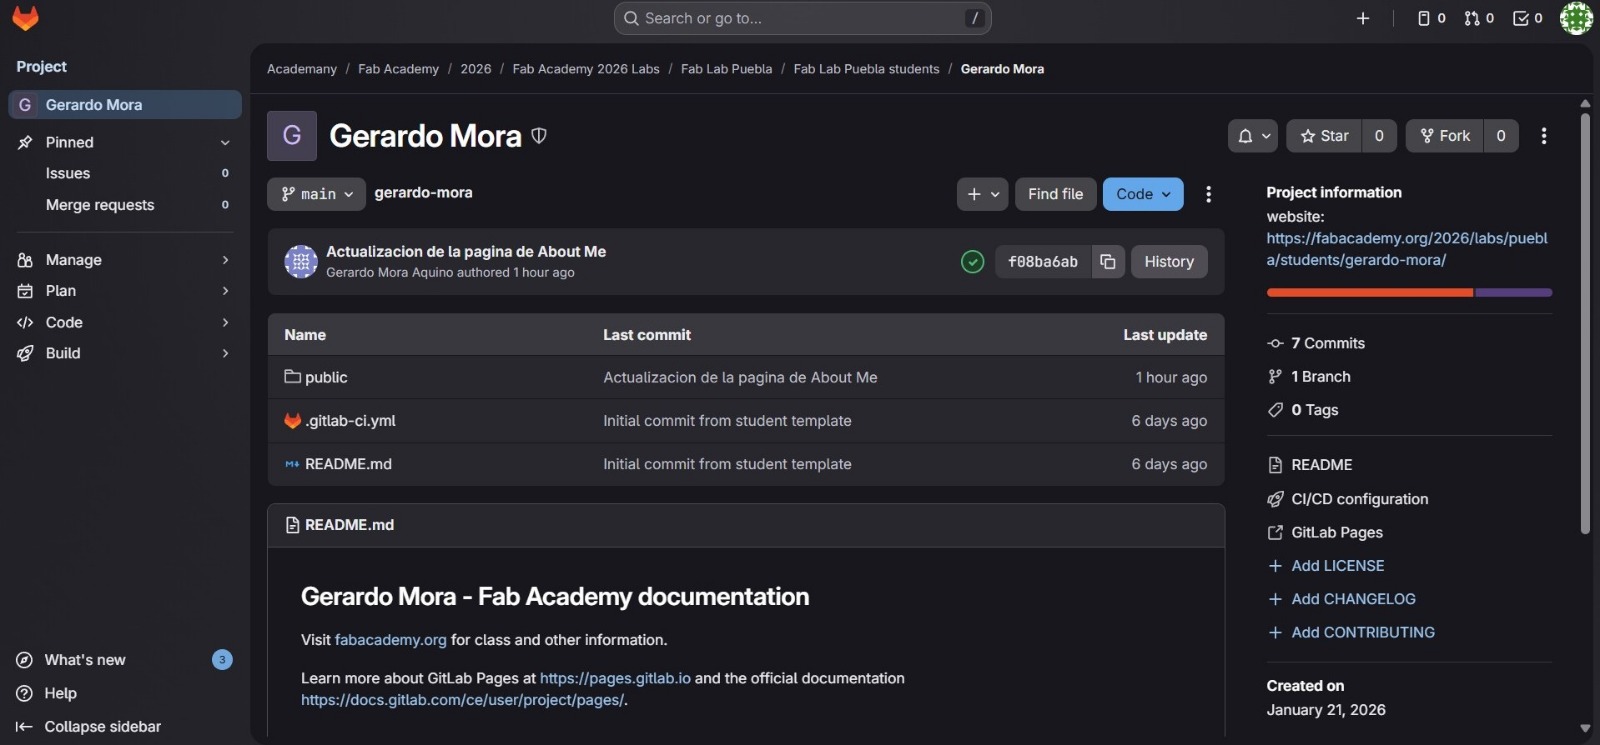Focus the Search or go to field
The height and width of the screenshot is (745, 1600).
tap(802, 18)
